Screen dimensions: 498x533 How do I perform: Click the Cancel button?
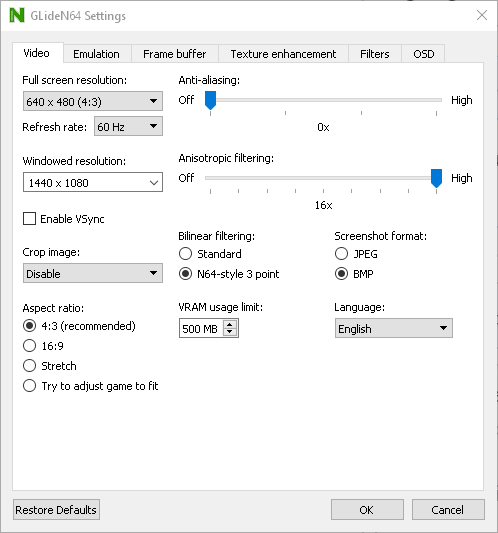[x=448, y=510]
